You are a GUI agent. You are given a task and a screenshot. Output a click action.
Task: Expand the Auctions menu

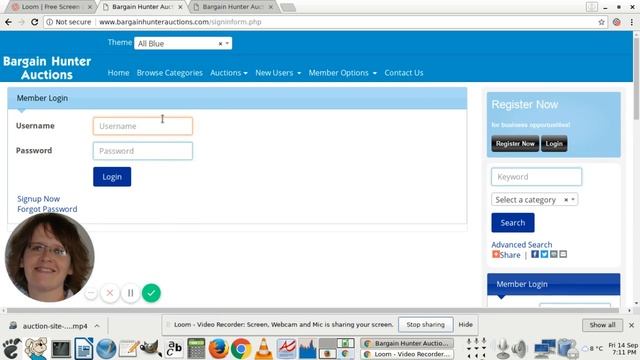[229, 73]
